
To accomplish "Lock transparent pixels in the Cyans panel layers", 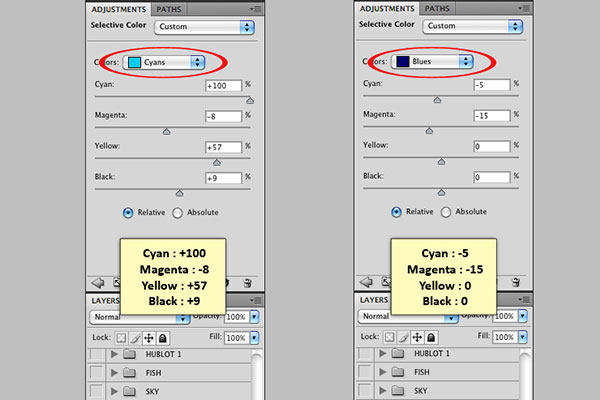I will click(121, 338).
